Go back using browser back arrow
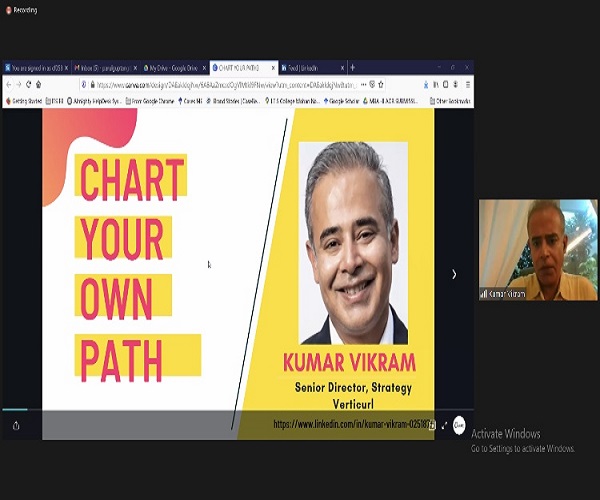 tap(9, 85)
